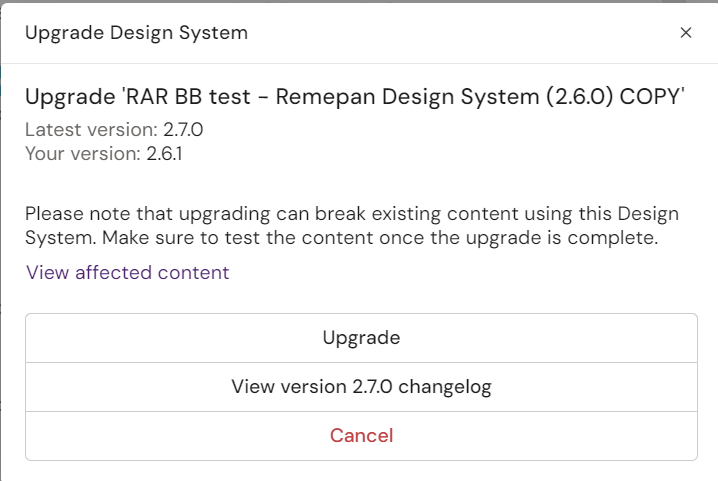Click the word "COPY" in the heading
This screenshot has height=481, width=718.
(x=652, y=97)
